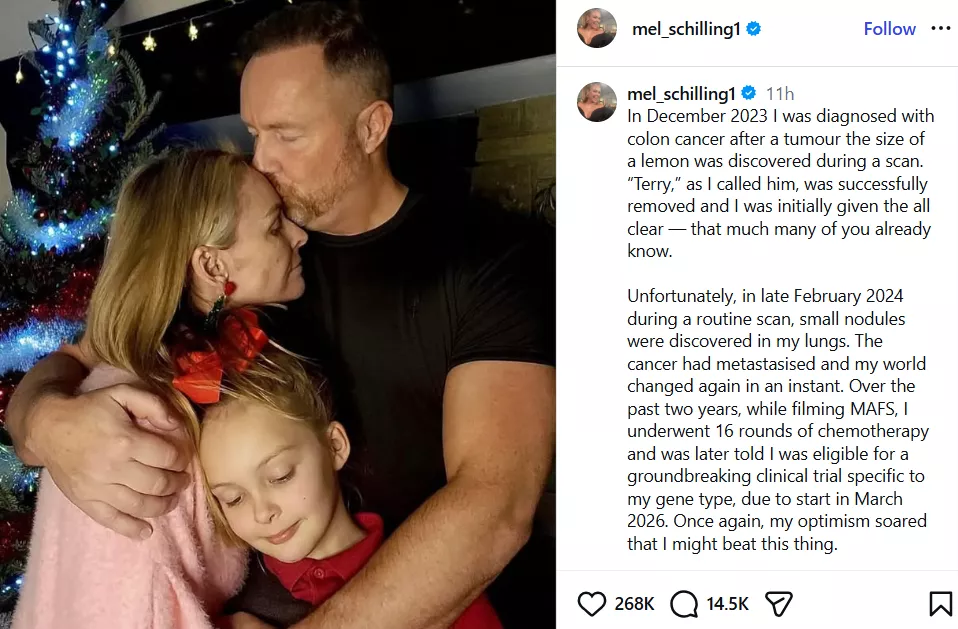Screen dimensions: 958x629
Task: Save the post with the bookmark icon
Action: tap(940, 604)
